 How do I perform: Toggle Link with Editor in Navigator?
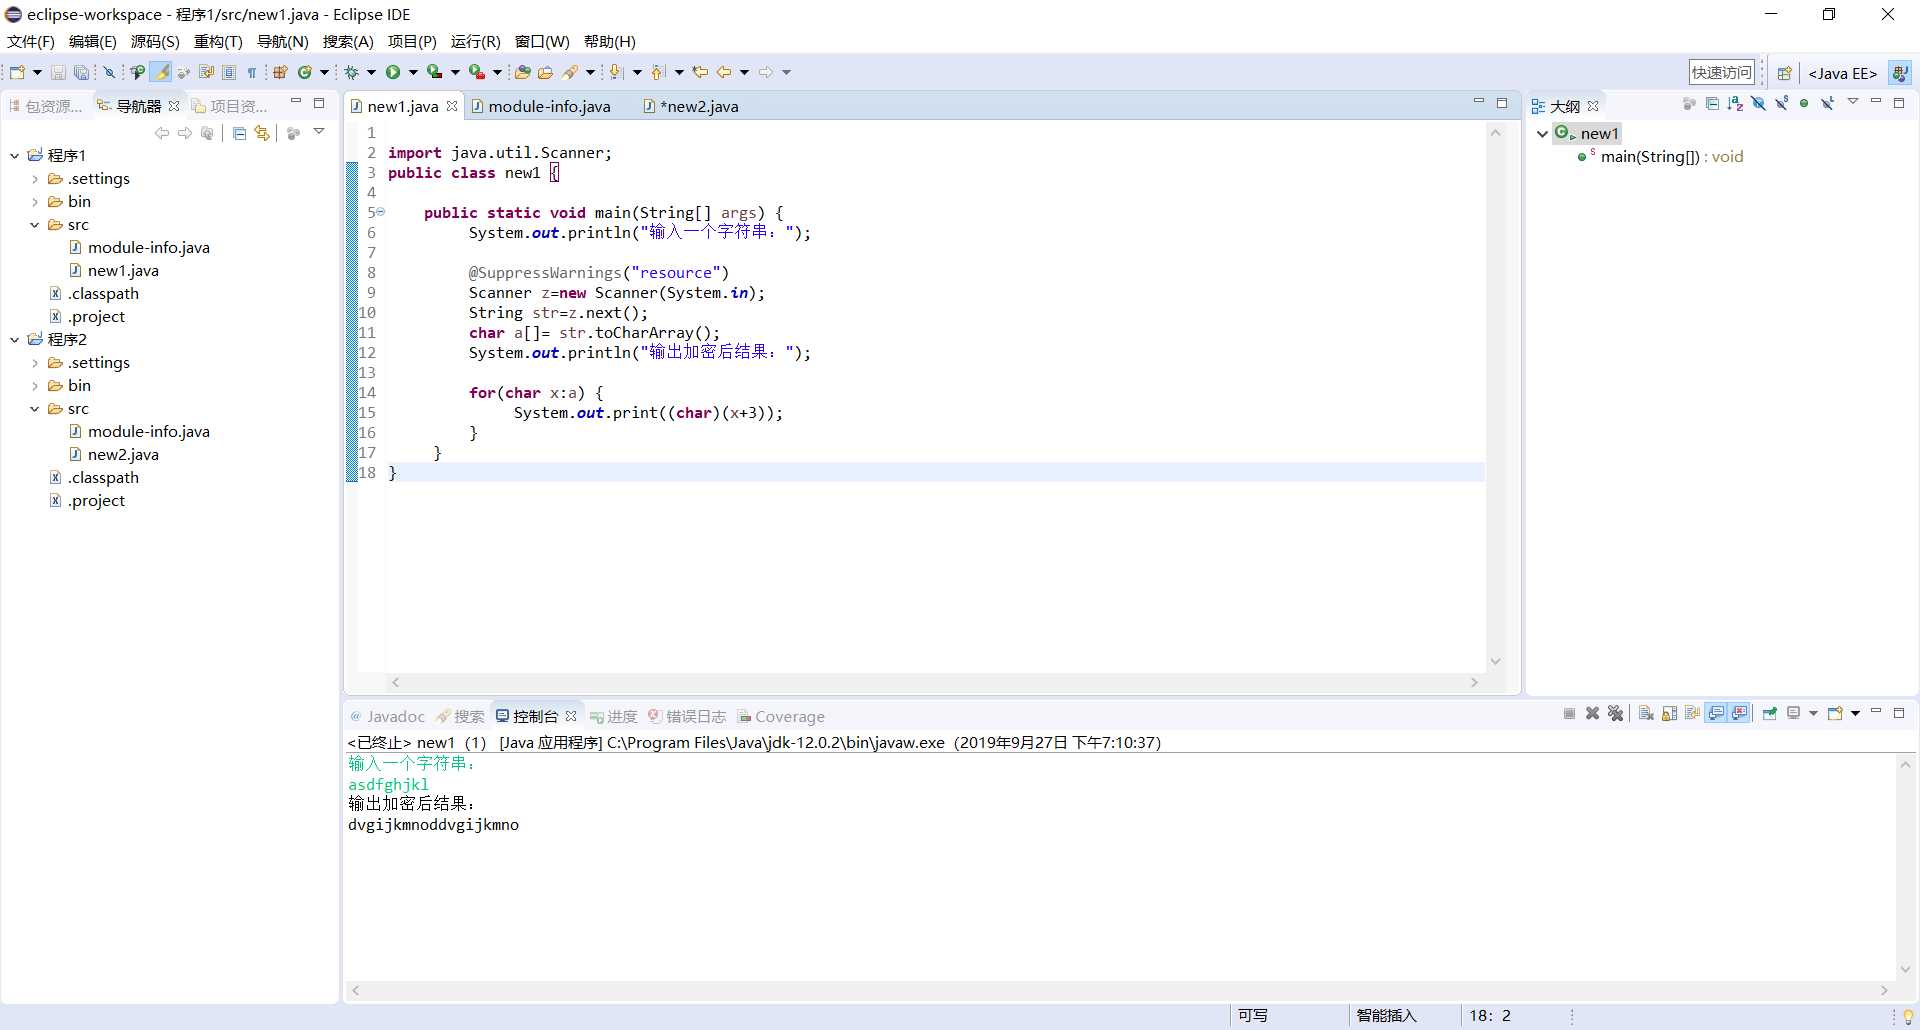click(262, 133)
